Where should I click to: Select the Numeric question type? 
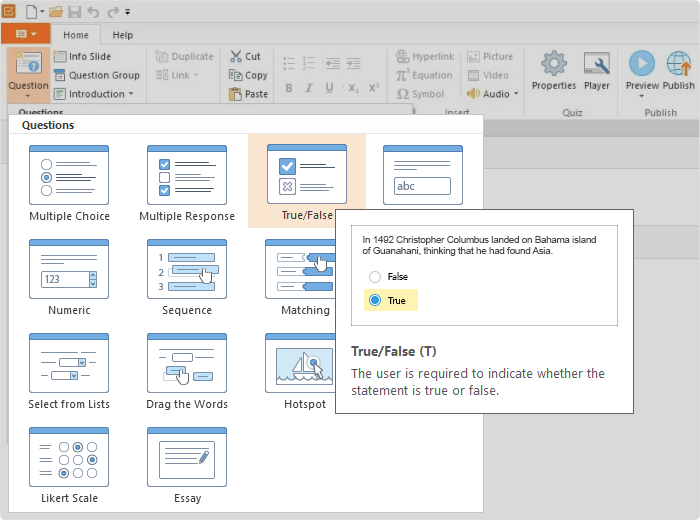[69, 278]
